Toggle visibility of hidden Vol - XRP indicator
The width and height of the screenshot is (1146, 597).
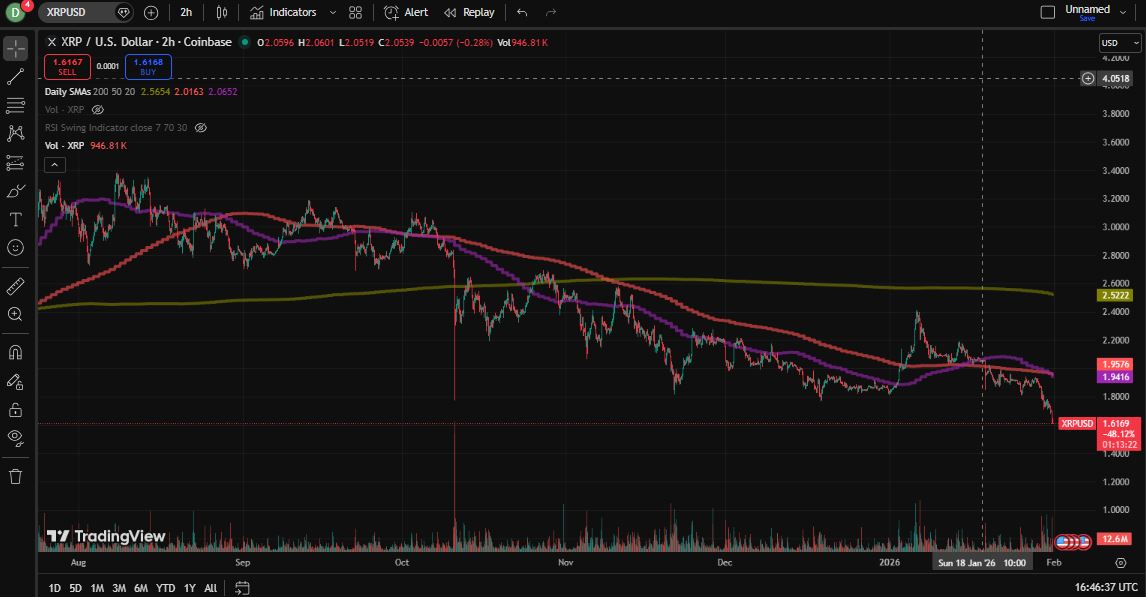(97, 110)
